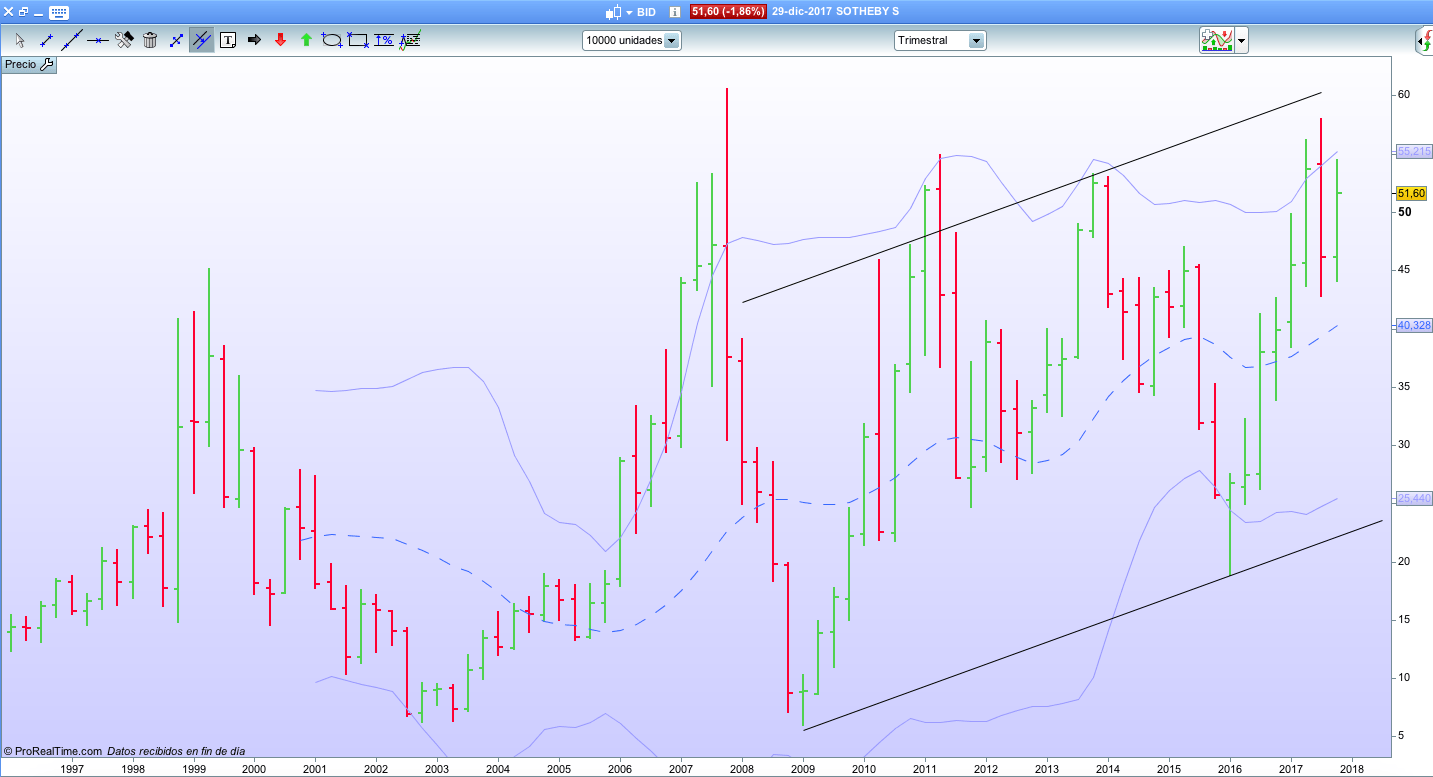Select the horizontal line tool

point(97,40)
